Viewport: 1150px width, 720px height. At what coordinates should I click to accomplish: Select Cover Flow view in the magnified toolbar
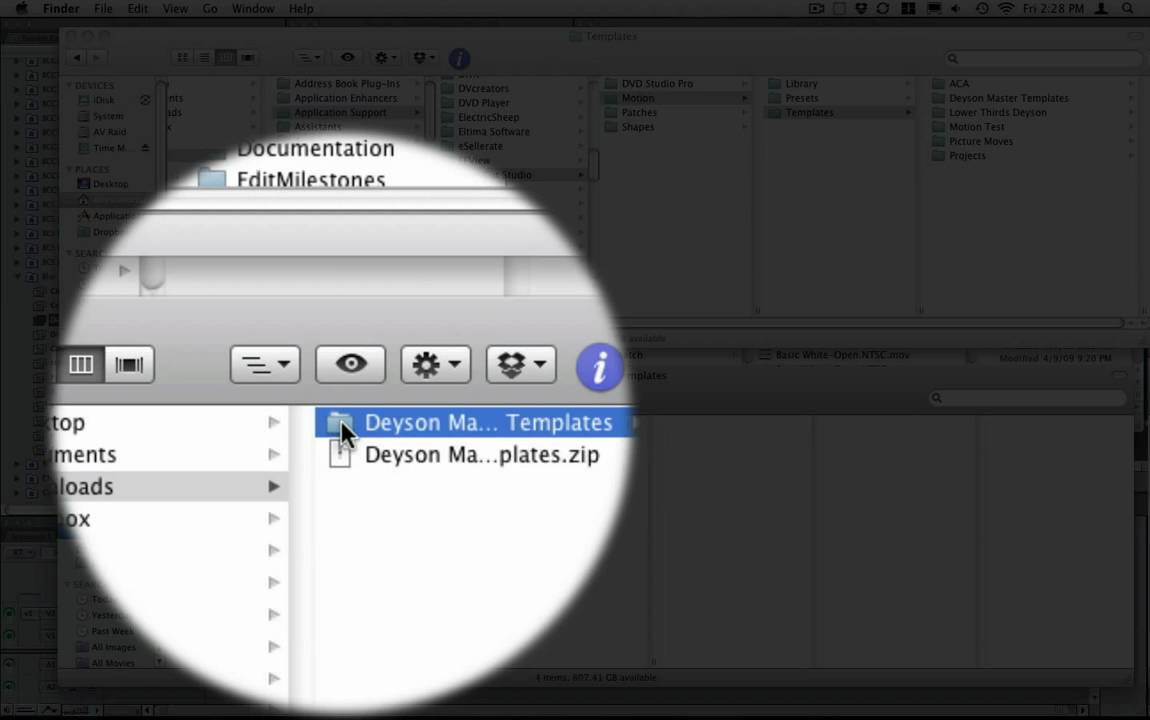click(x=129, y=364)
